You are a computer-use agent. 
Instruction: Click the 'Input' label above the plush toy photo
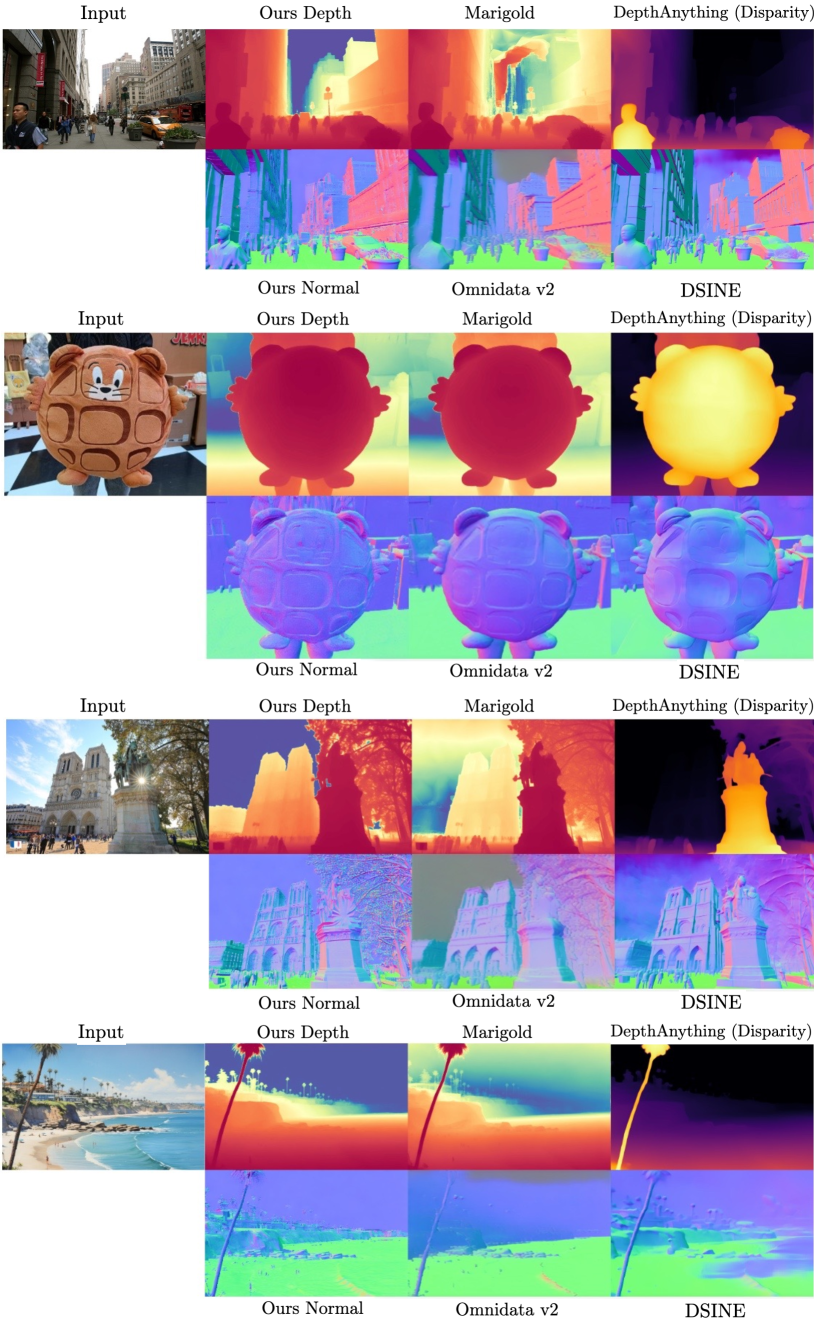pyautogui.click(x=101, y=319)
